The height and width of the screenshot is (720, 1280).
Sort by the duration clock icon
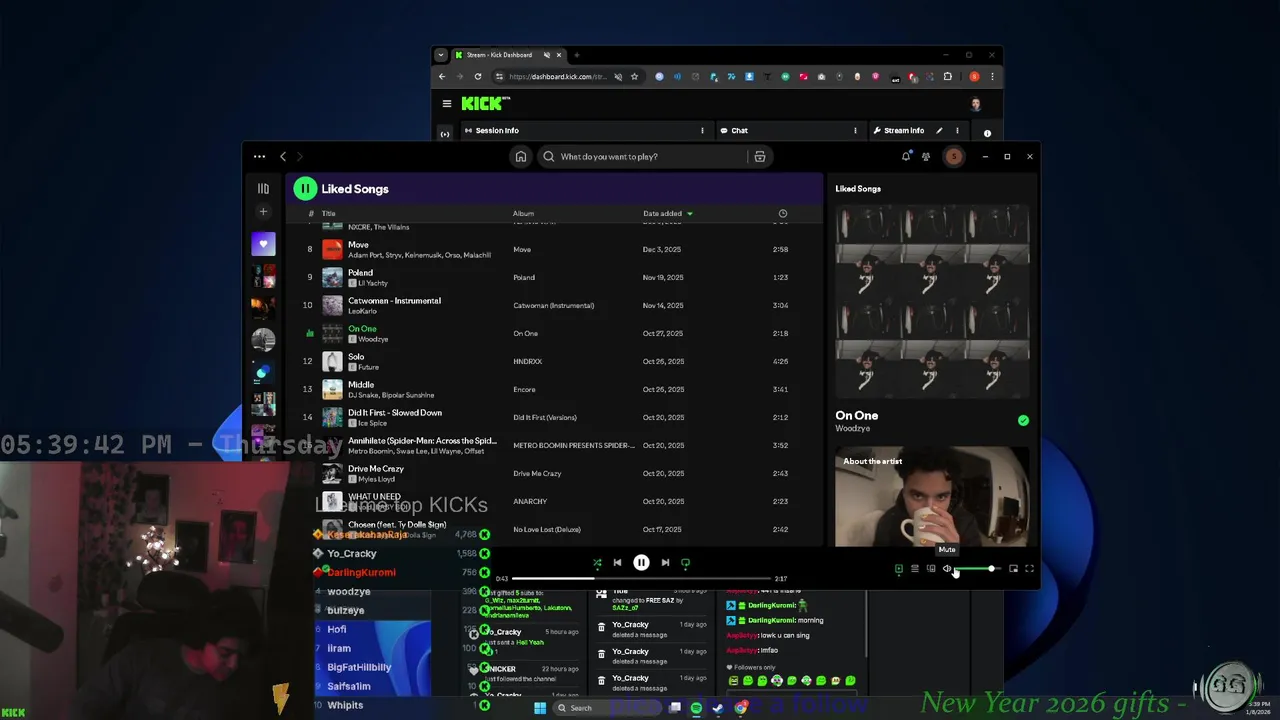click(783, 213)
